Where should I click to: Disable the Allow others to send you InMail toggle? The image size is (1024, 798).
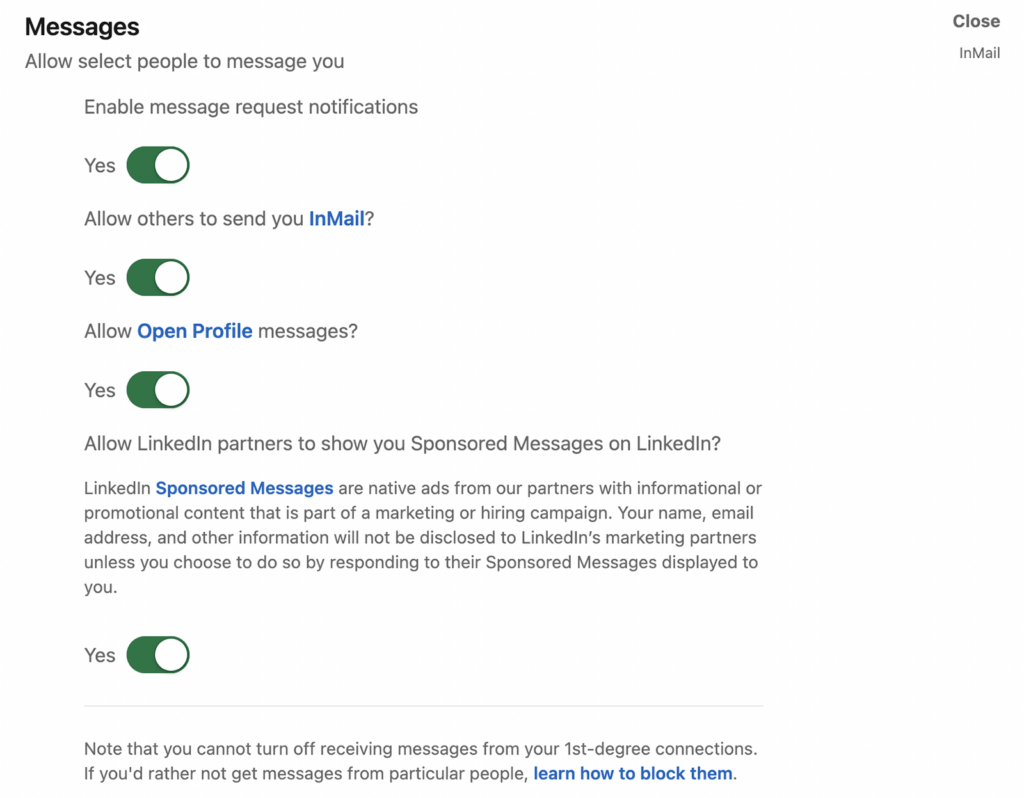click(158, 277)
